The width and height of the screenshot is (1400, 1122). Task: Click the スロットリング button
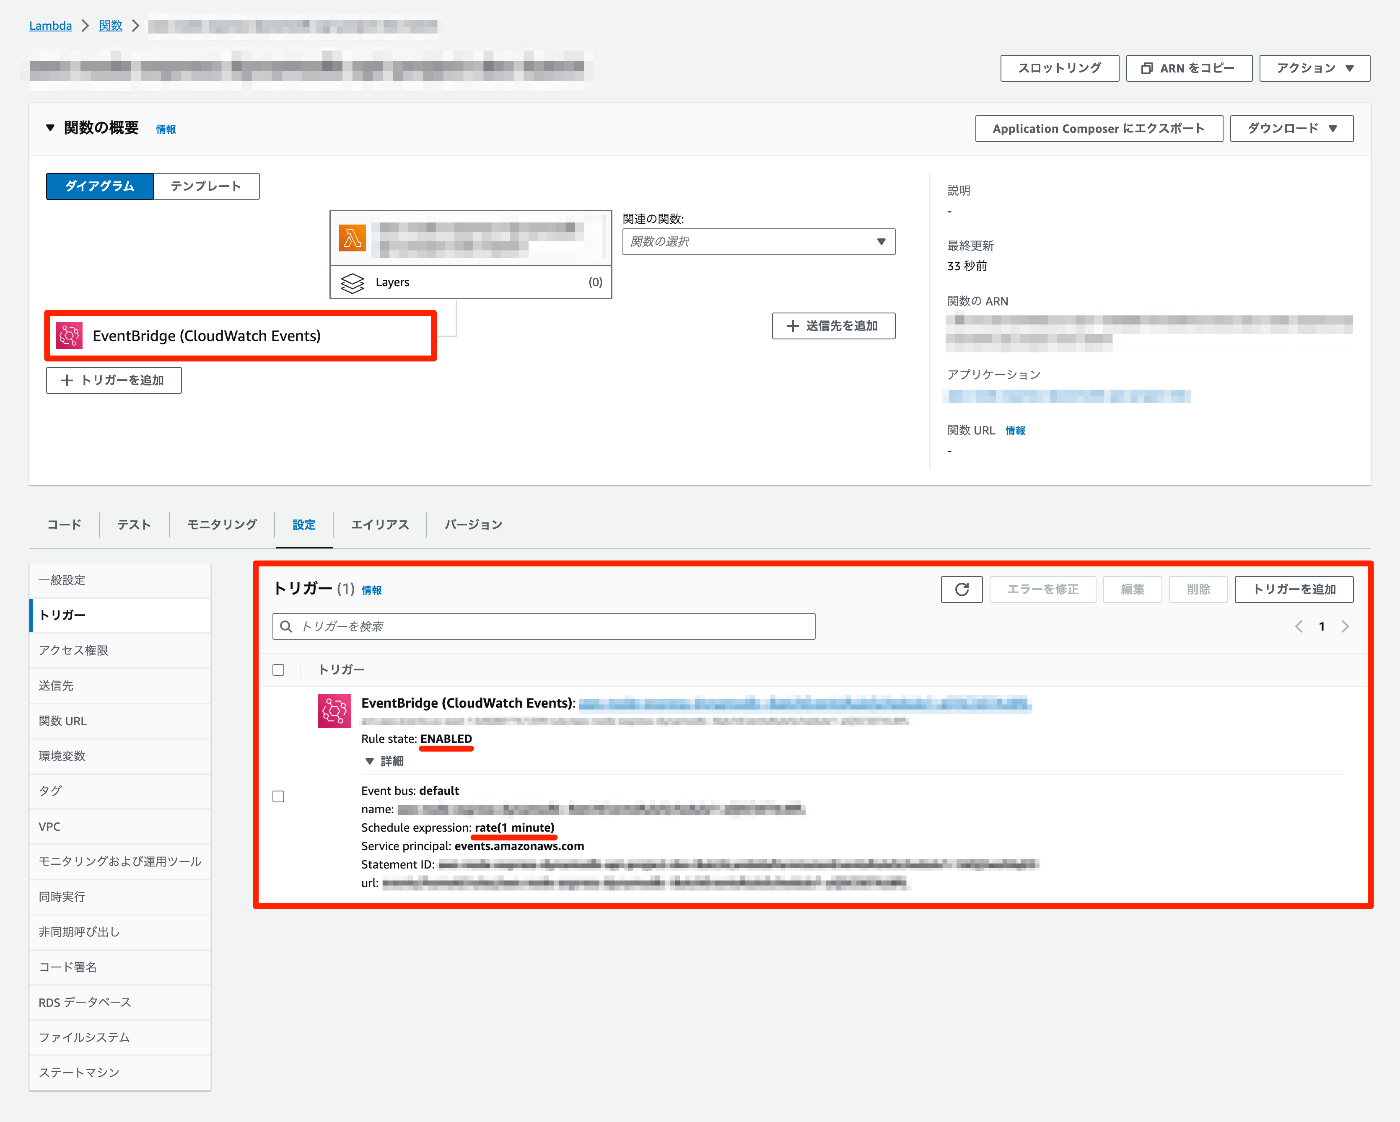pyautogui.click(x=1059, y=68)
